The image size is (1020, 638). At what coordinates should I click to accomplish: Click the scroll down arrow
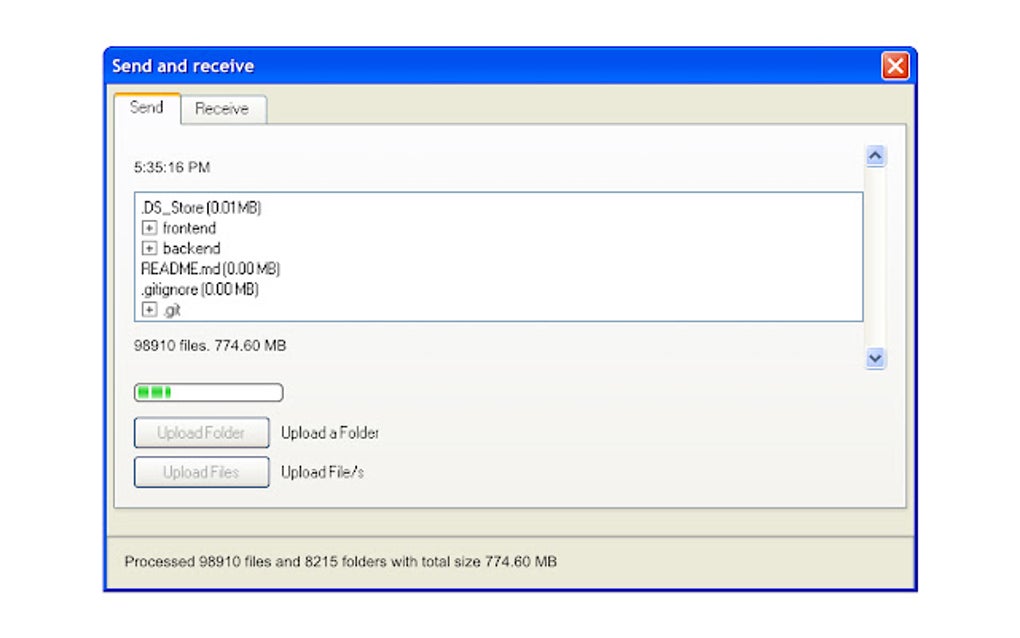[875, 358]
